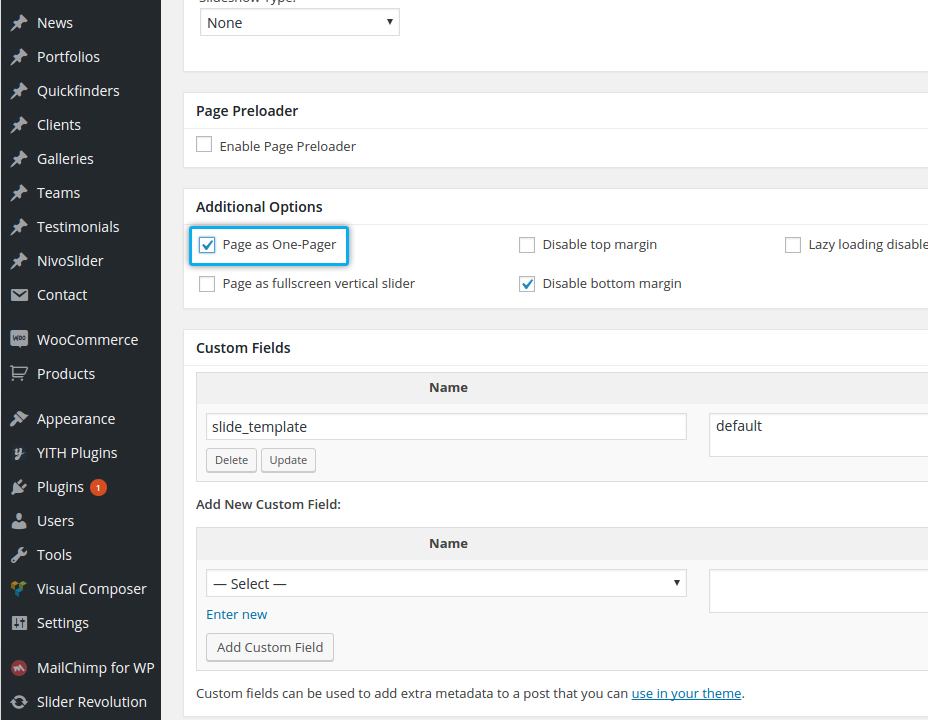This screenshot has height=720, width=928.
Task: Open Visual Composer menu item
Action: pos(91,589)
